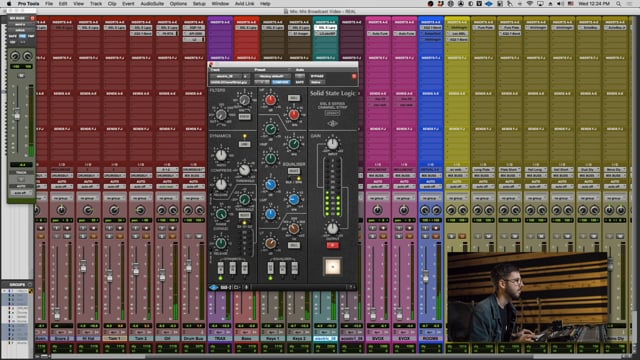
Task: Click the Spotlight search icon in menu bar
Action: pyautogui.click(x=618, y=4)
